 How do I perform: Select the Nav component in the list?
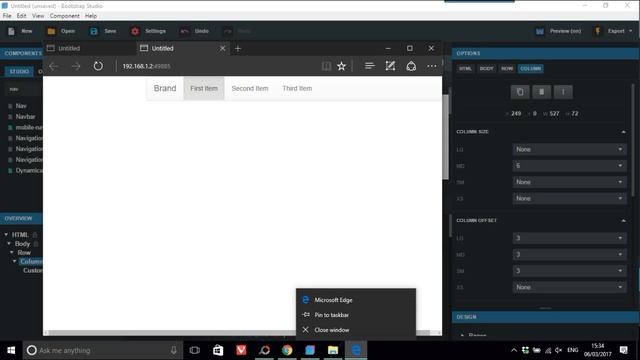click(21, 106)
